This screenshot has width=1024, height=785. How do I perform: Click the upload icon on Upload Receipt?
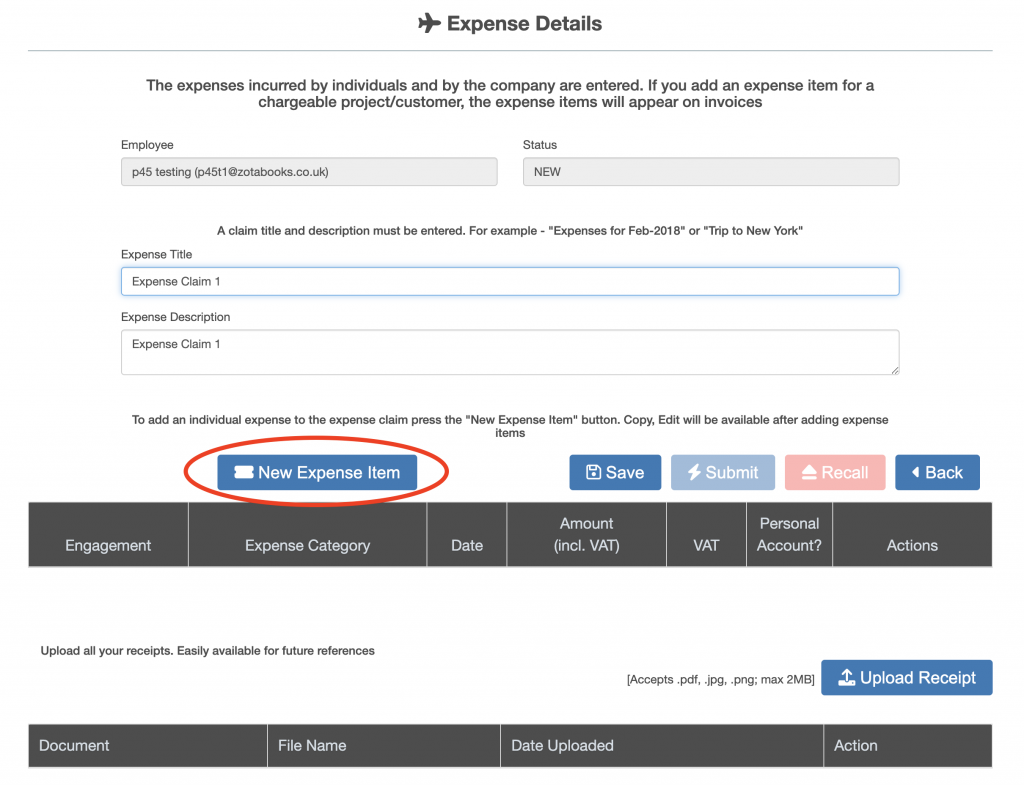pyautogui.click(x=846, y=678)
